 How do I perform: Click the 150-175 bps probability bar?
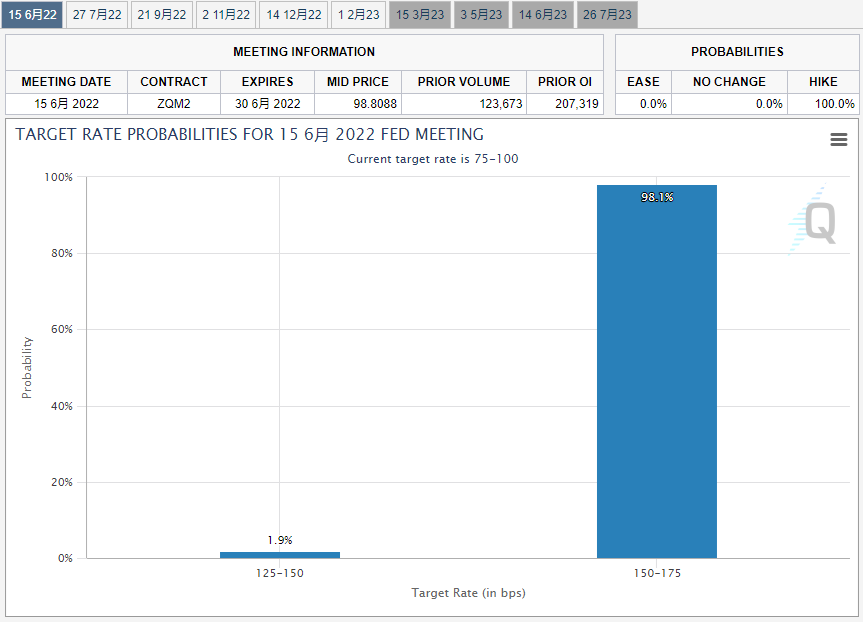656,371
